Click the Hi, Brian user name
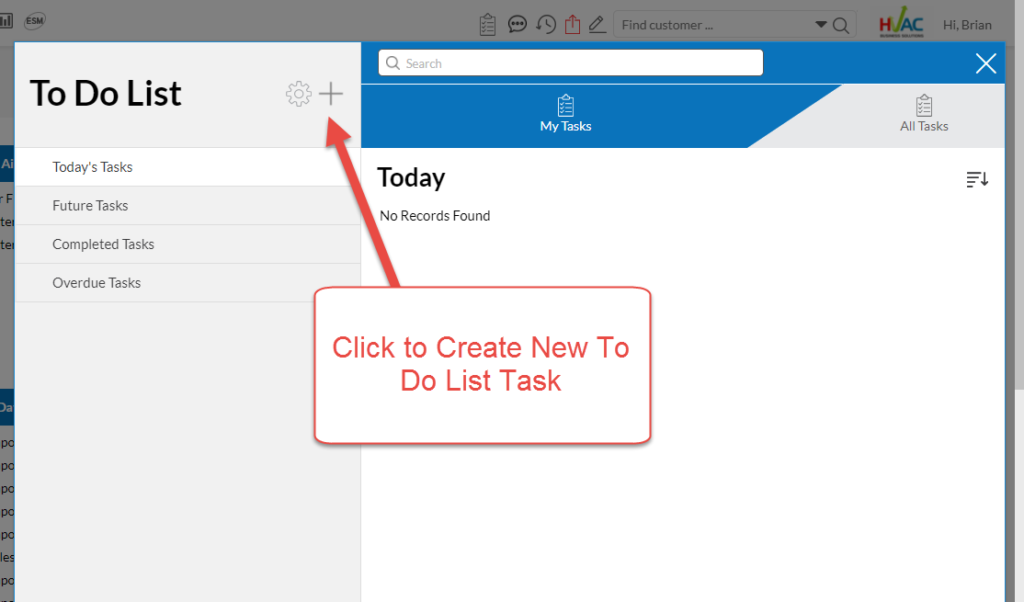The height and width of the screenshot is (602, 1024). [x=966, y=24]
